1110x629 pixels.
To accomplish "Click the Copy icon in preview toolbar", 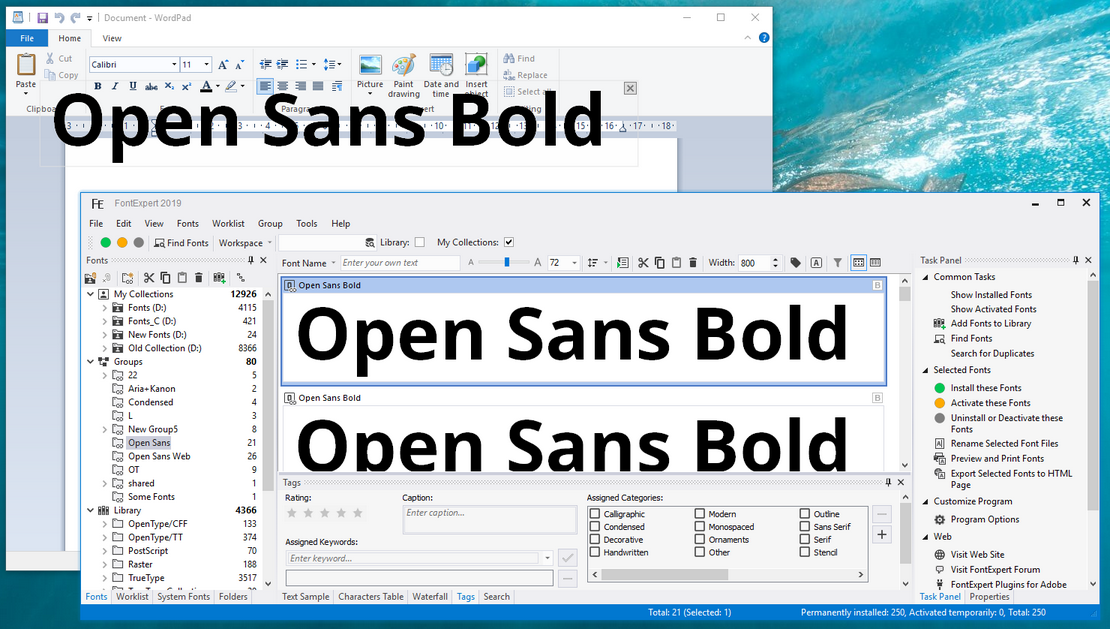I will click(x=659, y=262).
